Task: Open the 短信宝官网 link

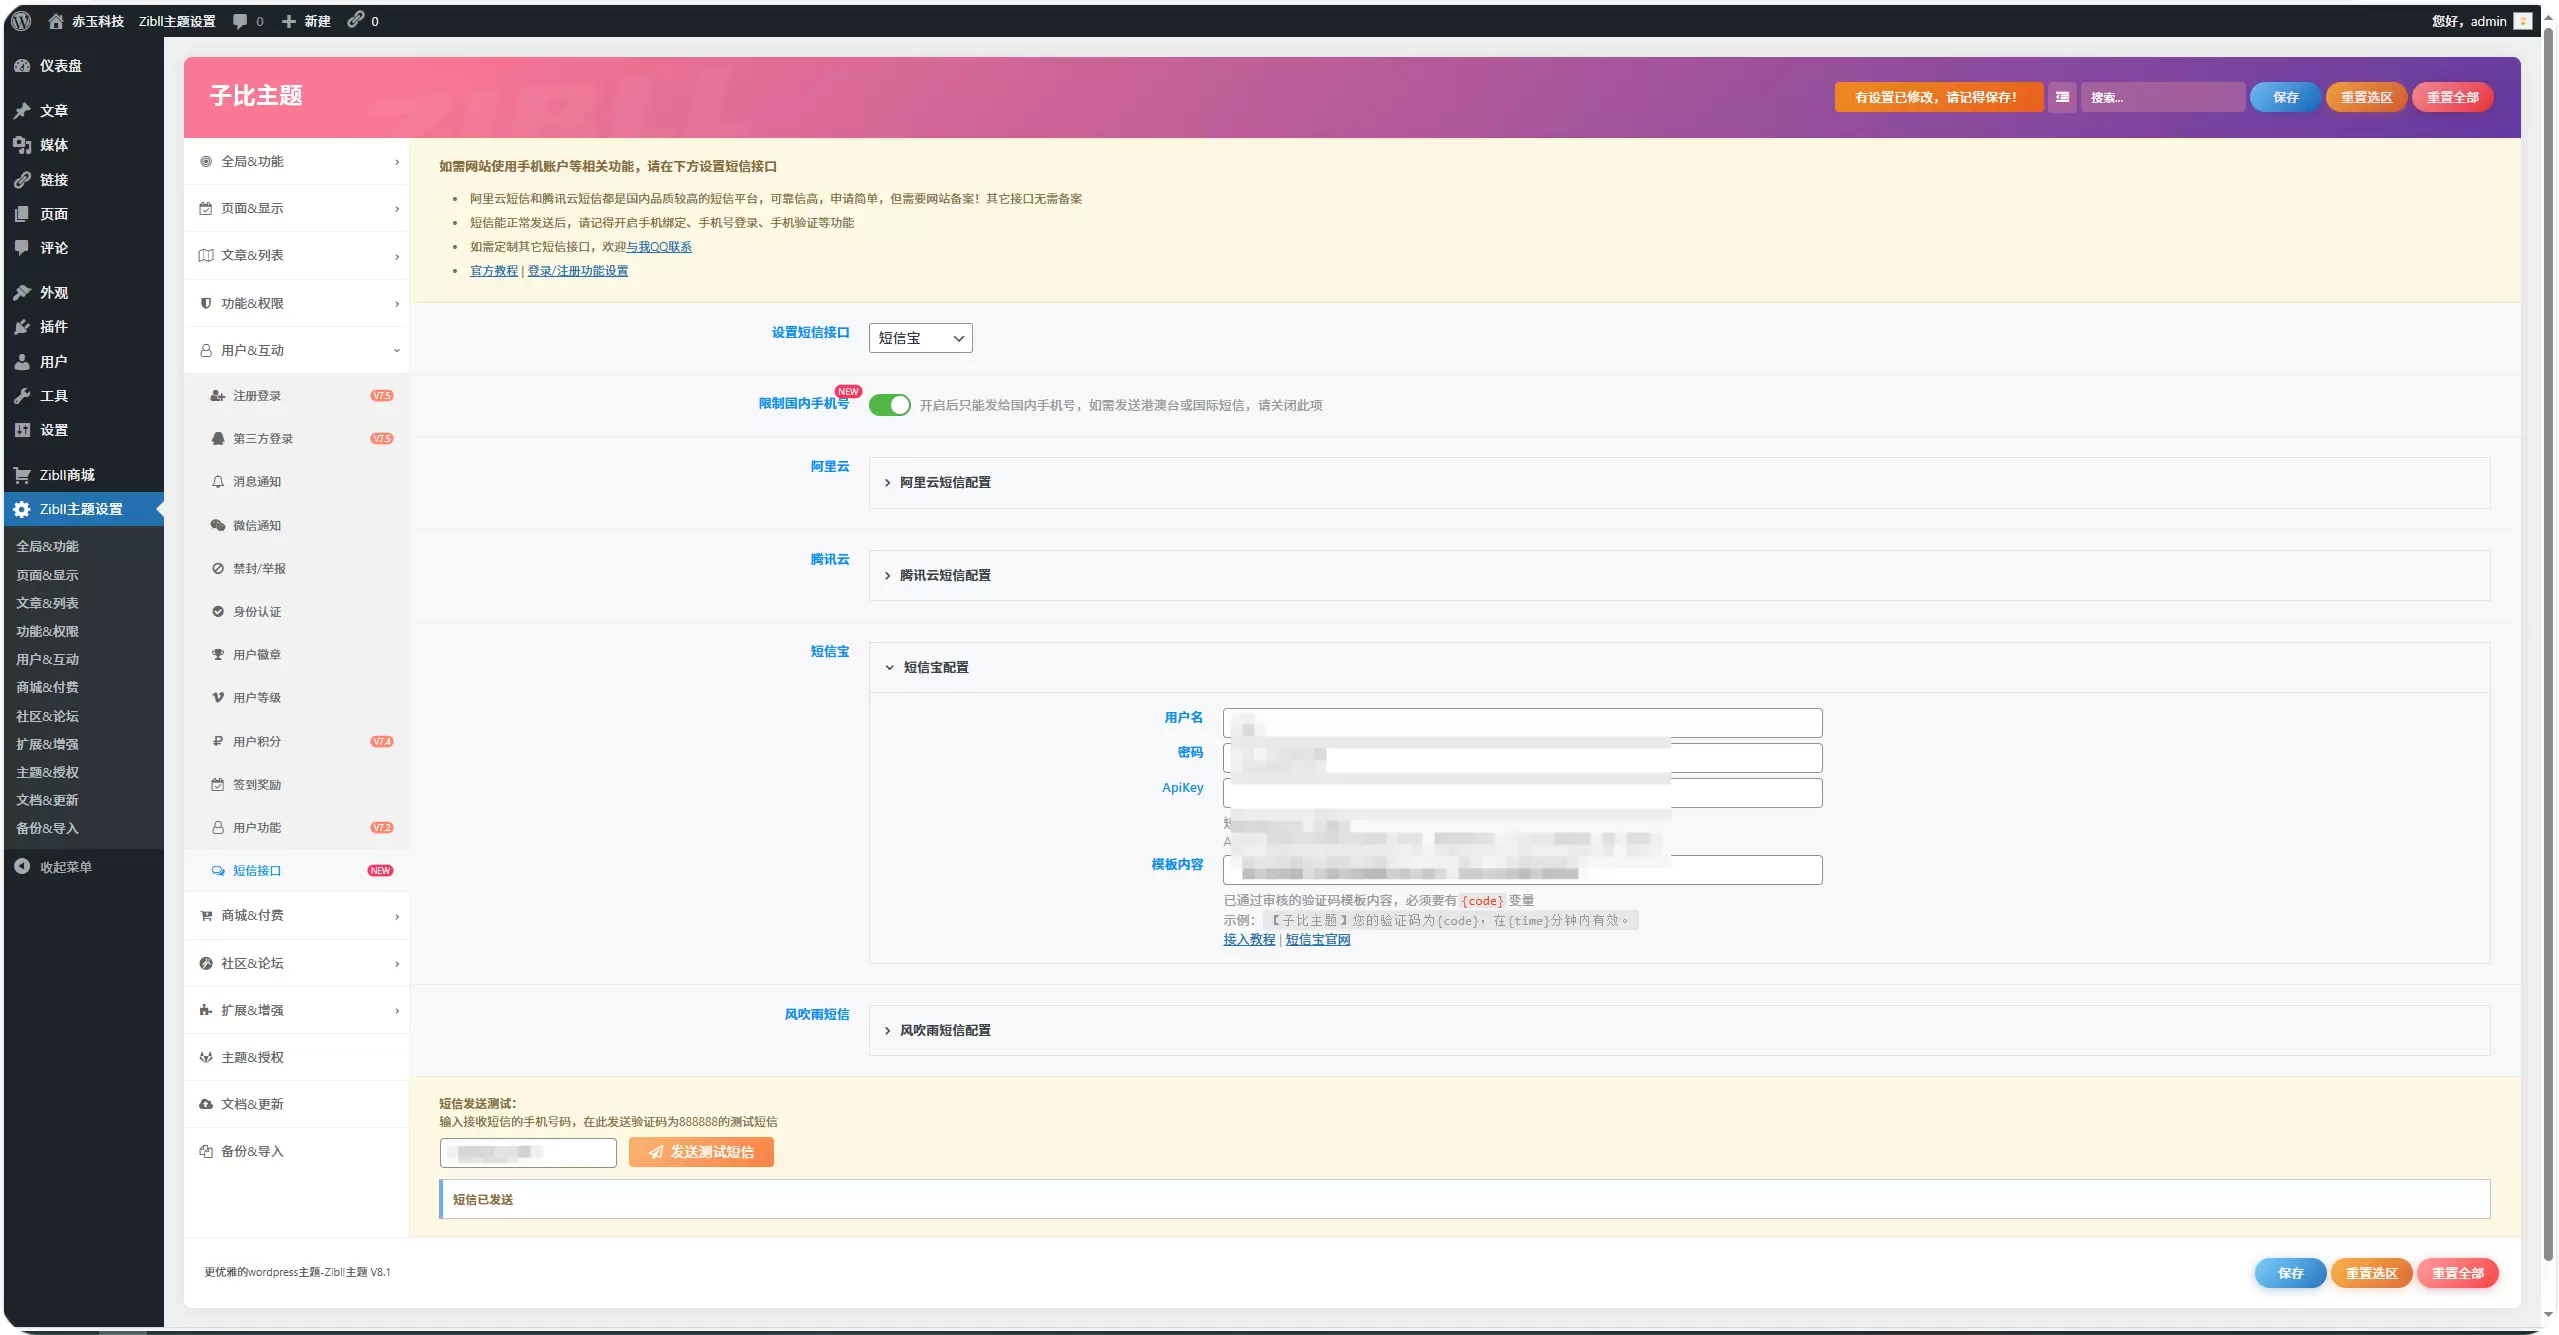Action: pyautogui.click(x=1317, y=940)
